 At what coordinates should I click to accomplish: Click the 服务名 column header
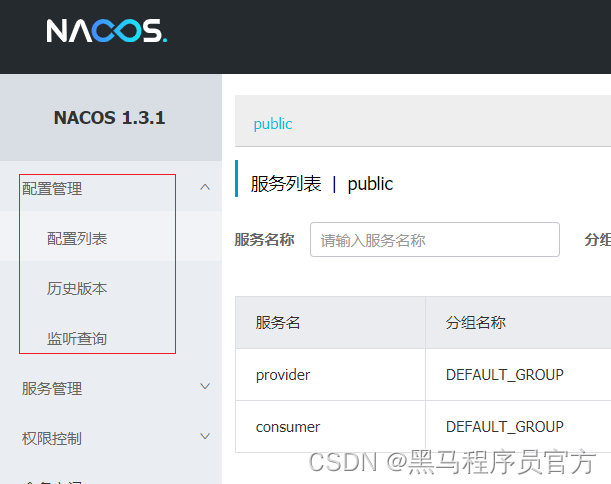278,322
